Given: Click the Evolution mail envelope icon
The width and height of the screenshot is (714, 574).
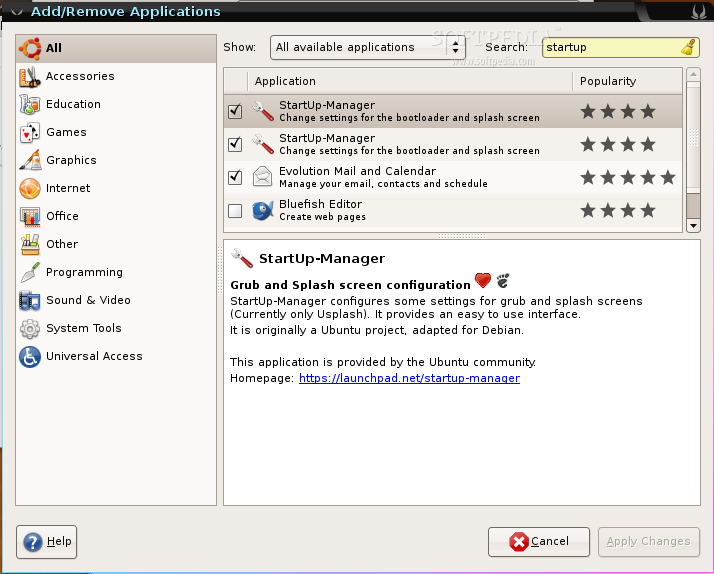Looking at the screenshot, I should pos(263,177).
